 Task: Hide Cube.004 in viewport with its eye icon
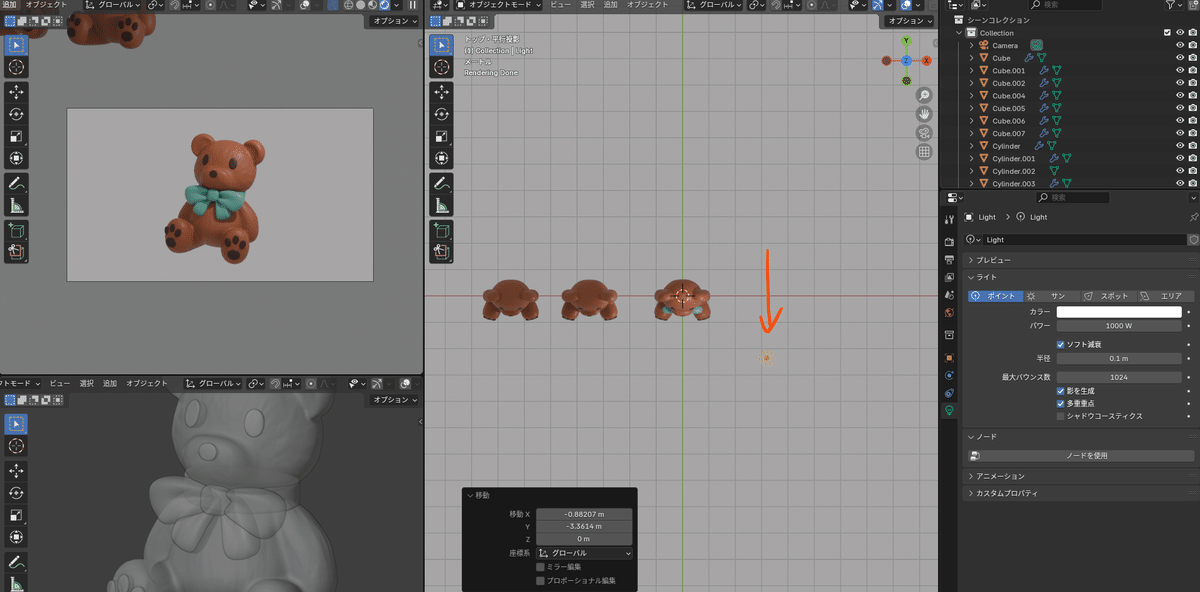point(1180,96)
